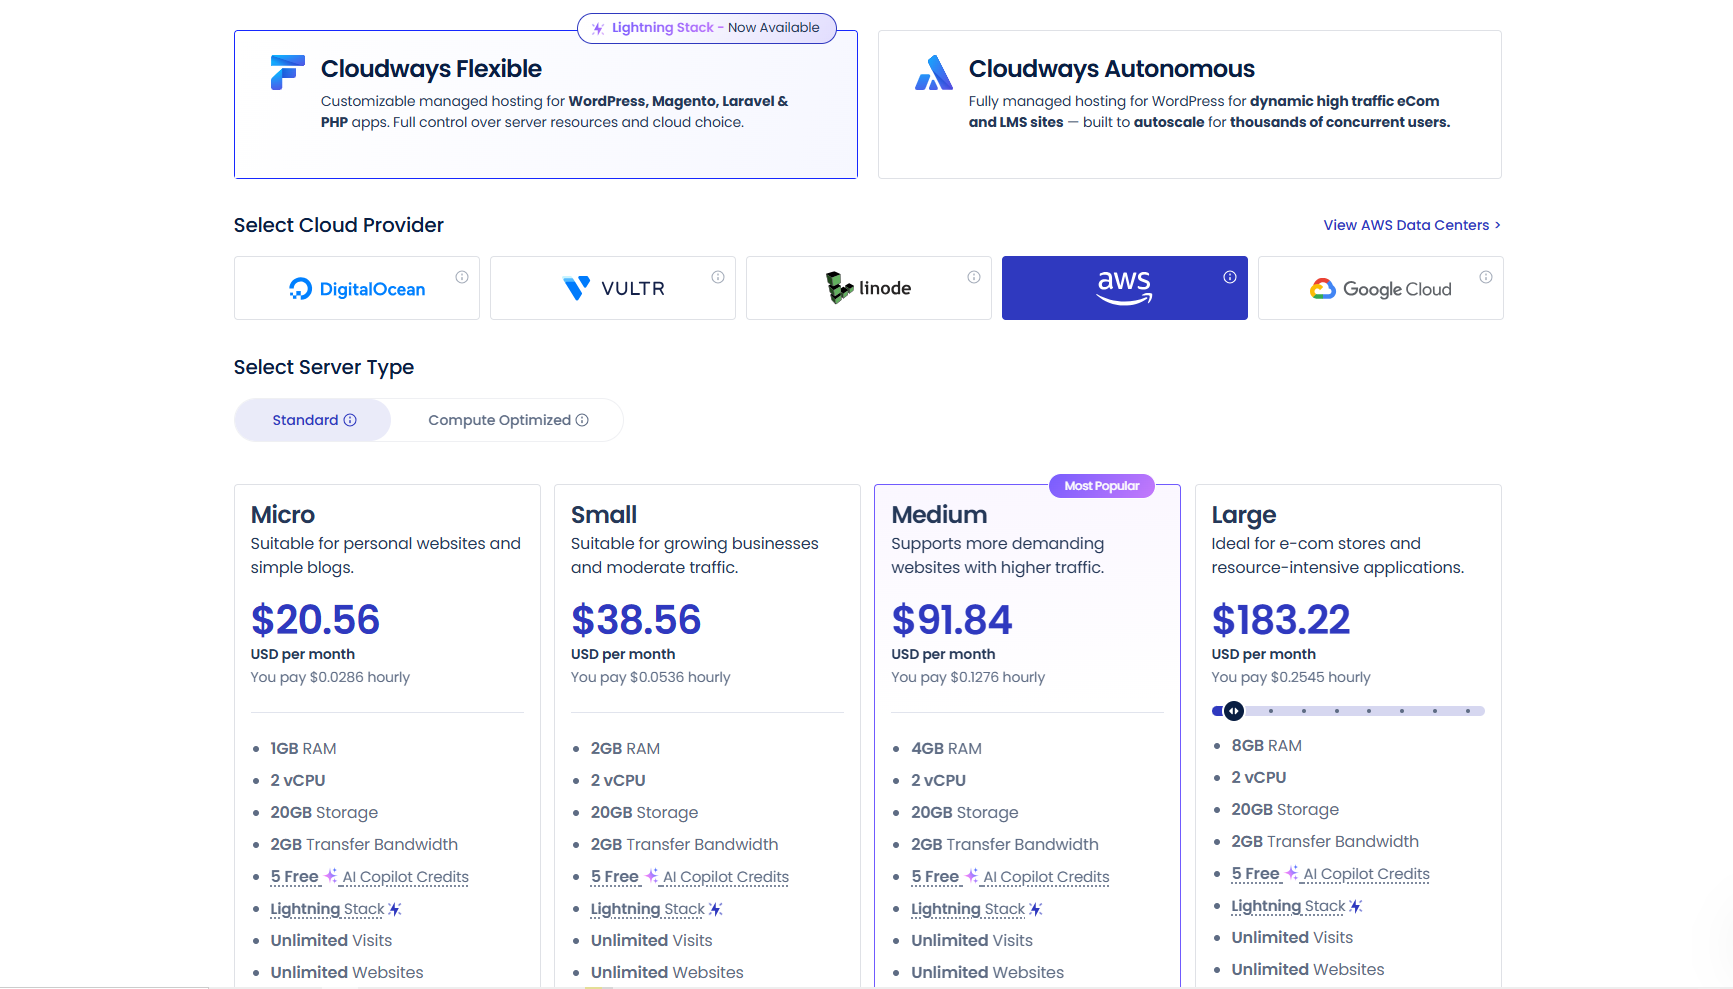Click Unlimited Websites in the Micro plan
The height and width of the screenshot is (989, 1733).
347,972
